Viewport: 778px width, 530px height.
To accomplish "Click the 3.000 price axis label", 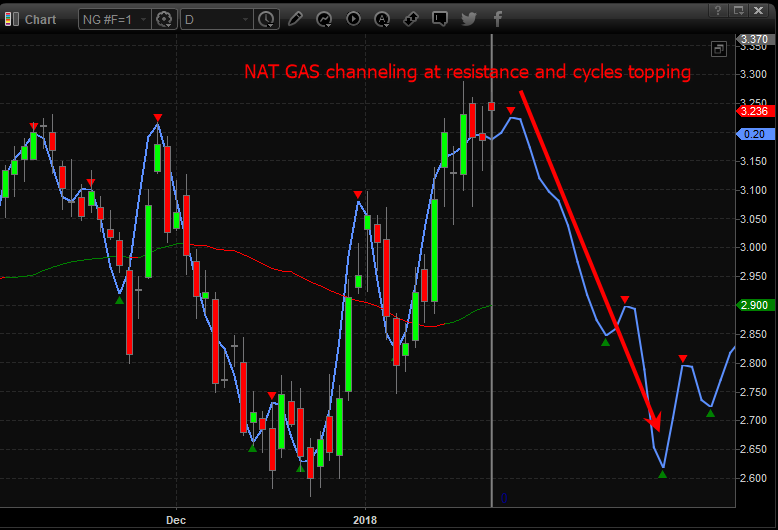I will [753, 247].
